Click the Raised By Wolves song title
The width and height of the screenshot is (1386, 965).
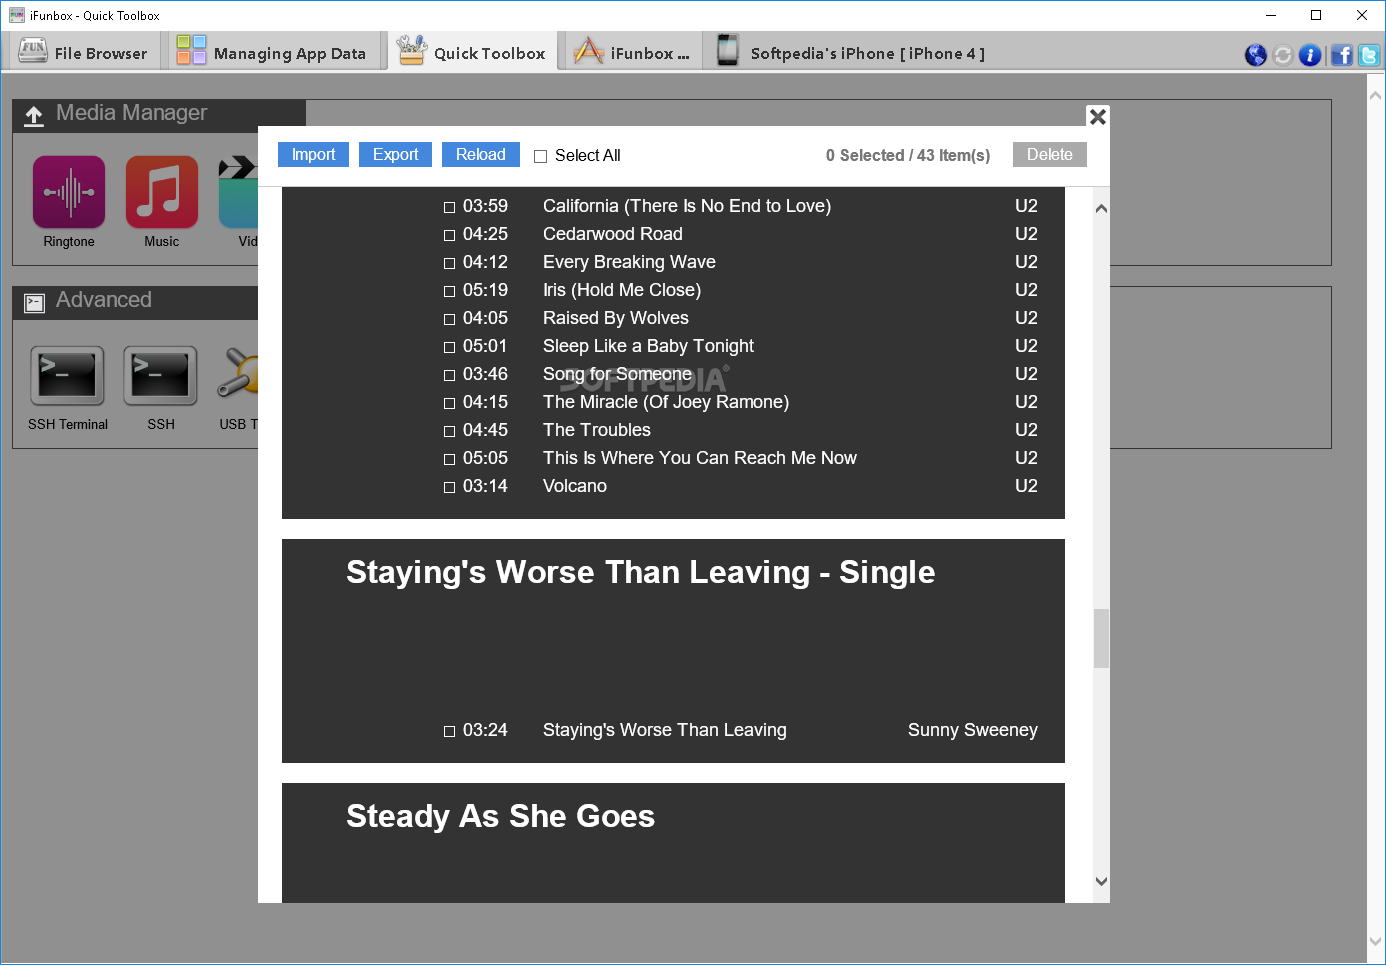(616, 318)
